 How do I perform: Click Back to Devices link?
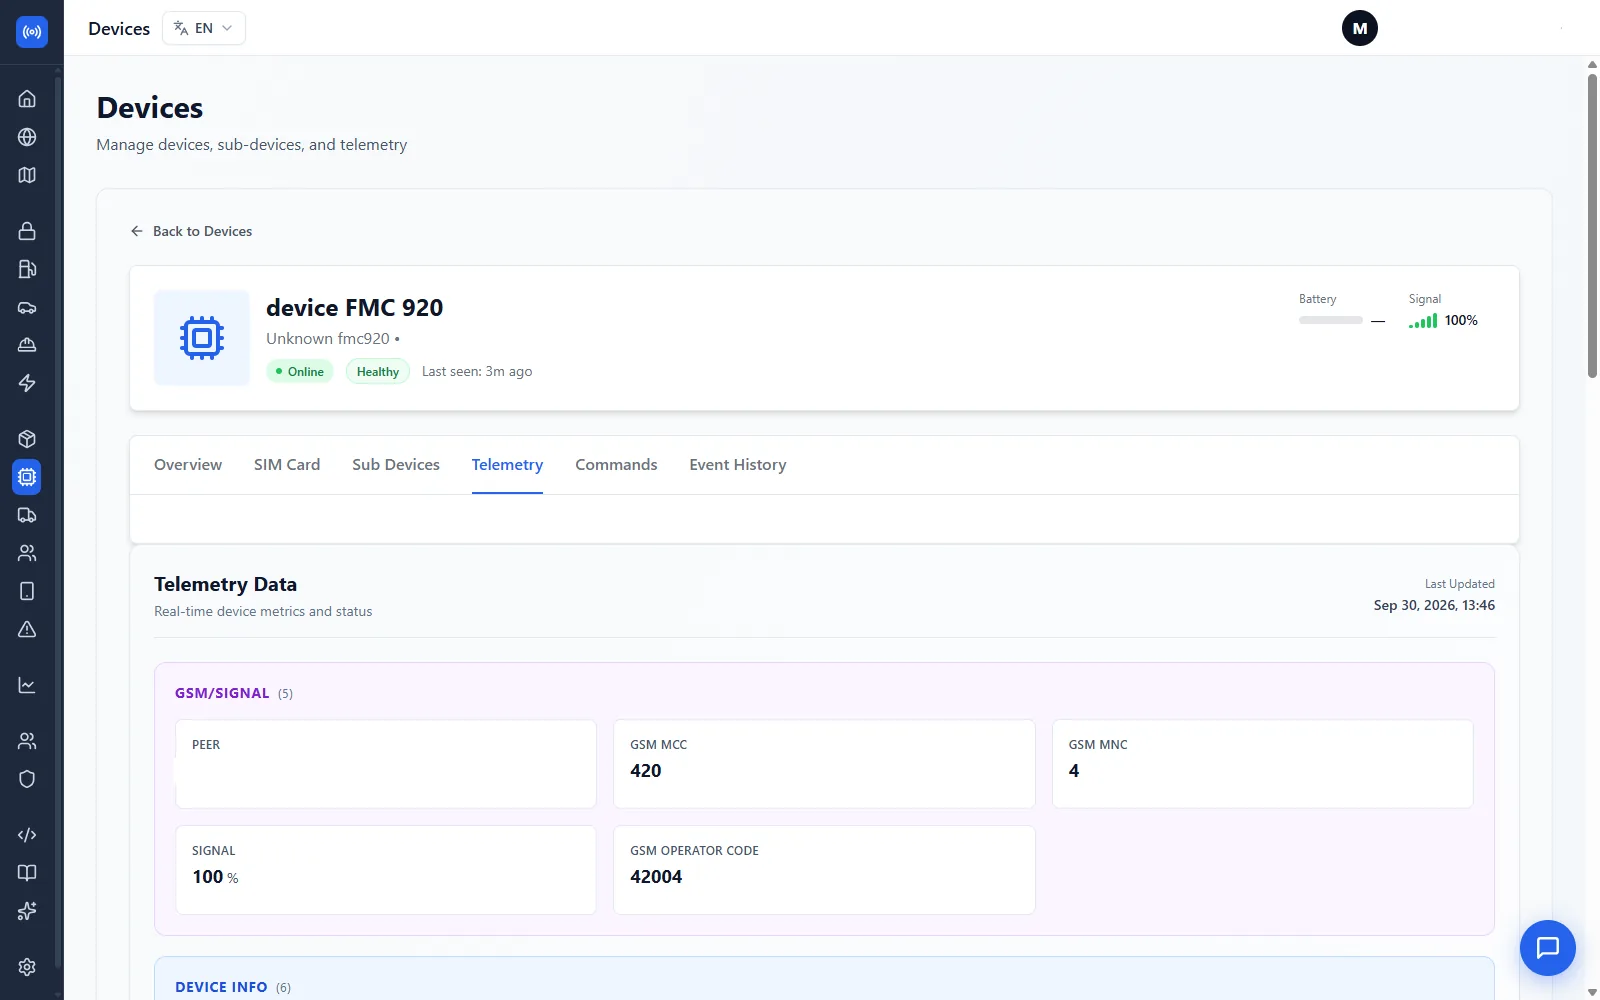pyautogui.click(x=191, y=231)
